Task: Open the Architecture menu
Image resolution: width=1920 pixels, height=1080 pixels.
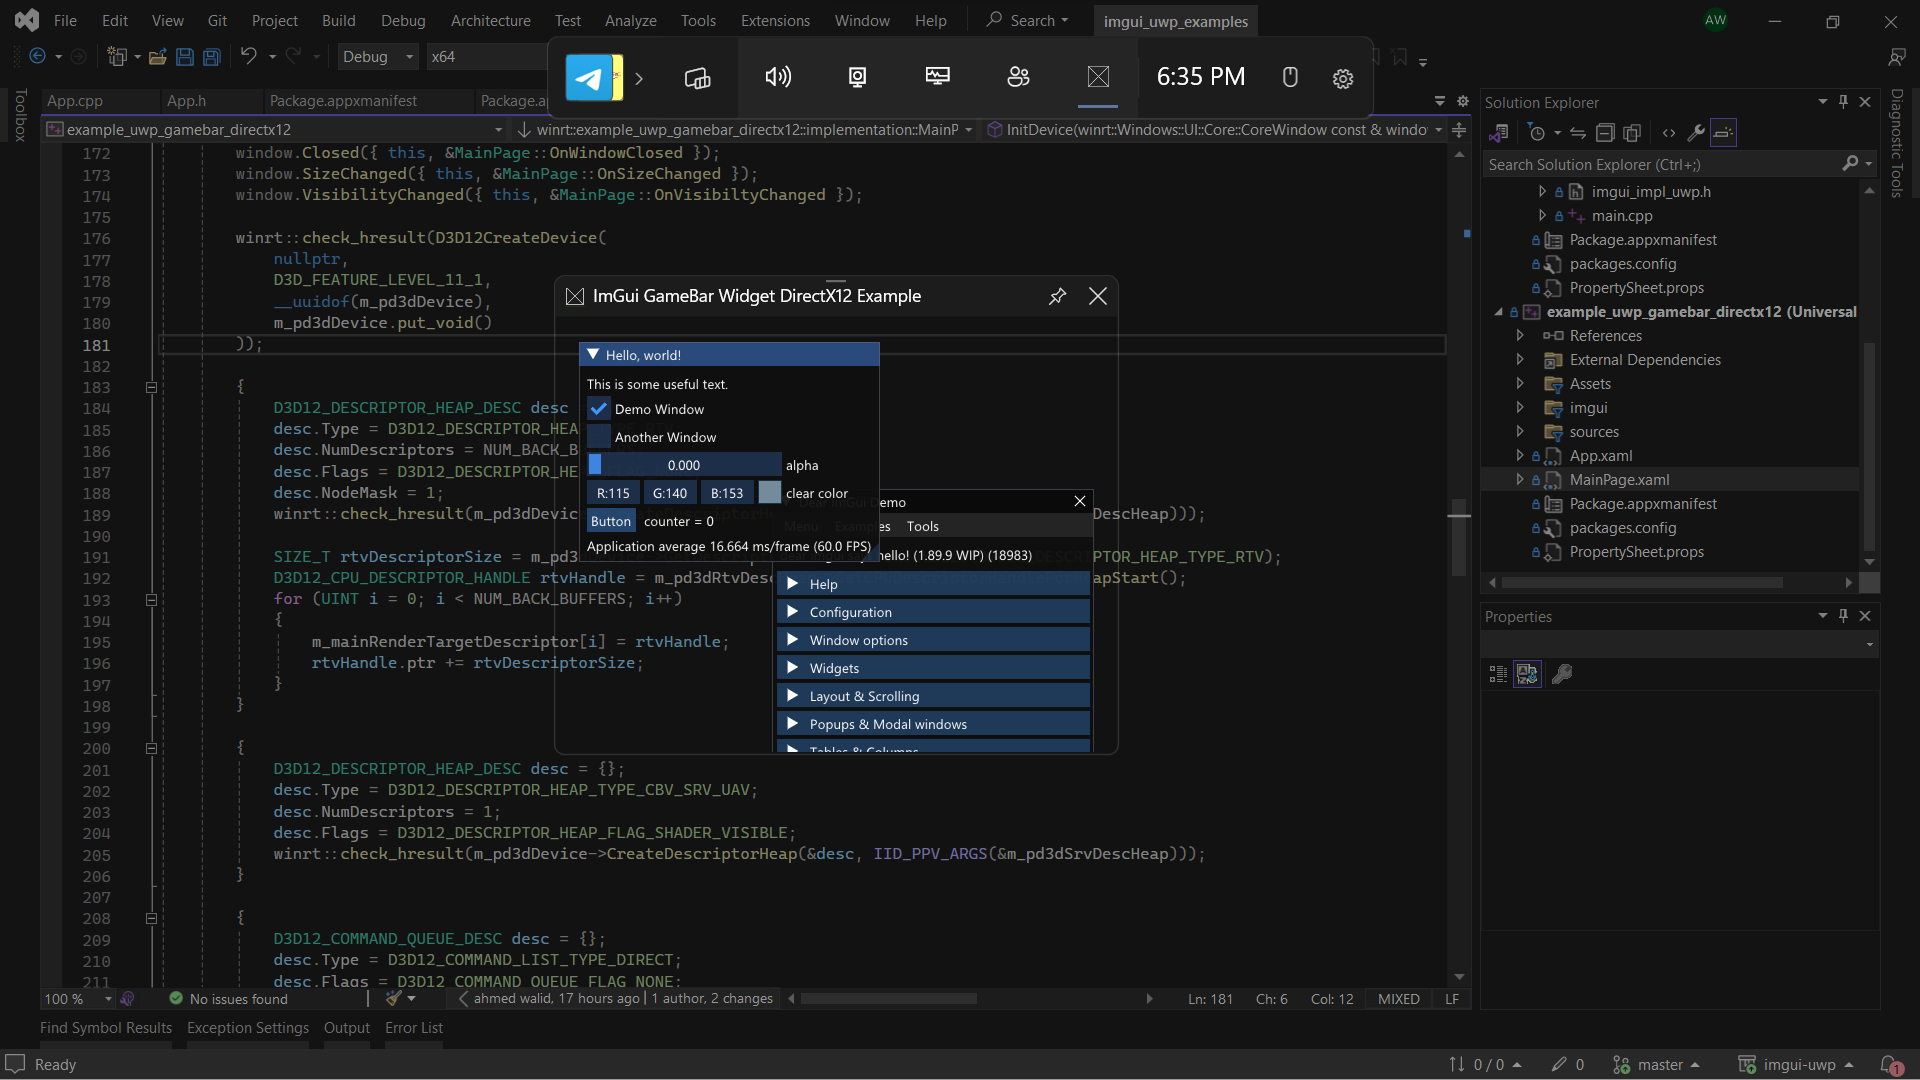Action: [490, 20]
